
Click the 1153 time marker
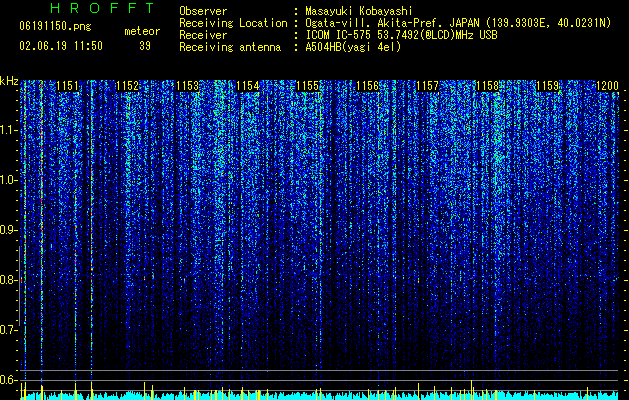(x=188, y=86)
